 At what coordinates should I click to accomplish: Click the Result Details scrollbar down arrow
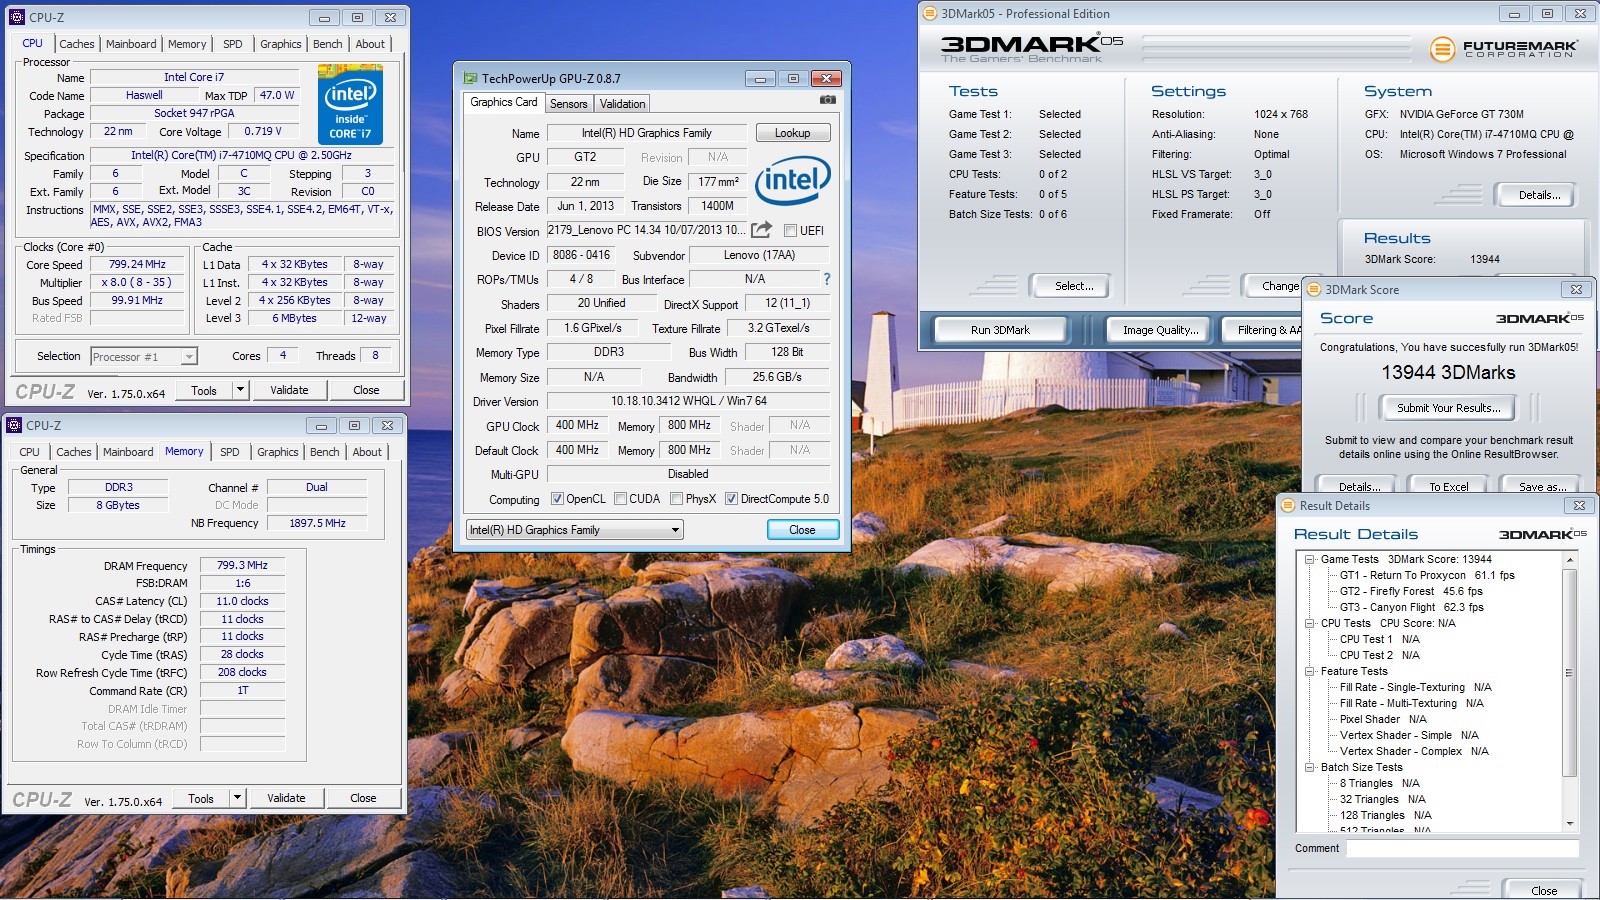1569,824
